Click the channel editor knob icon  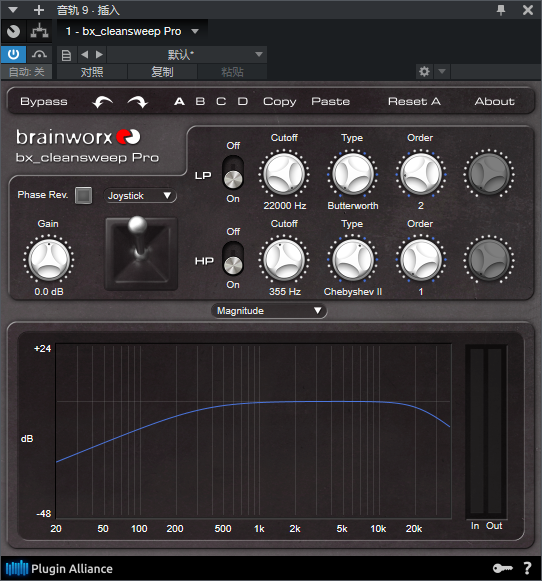point(13,31)
